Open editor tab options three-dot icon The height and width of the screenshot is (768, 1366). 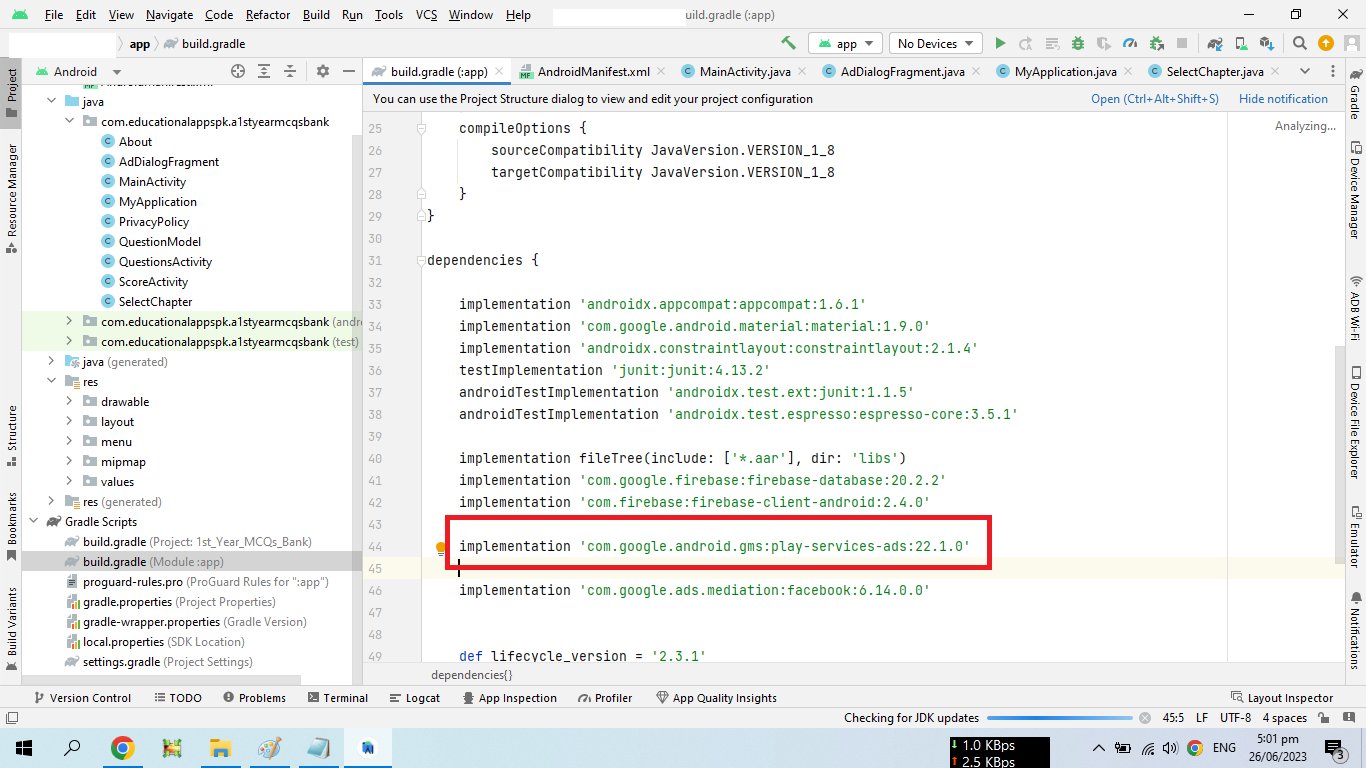pyautogui.click(x=1334, y=71)
